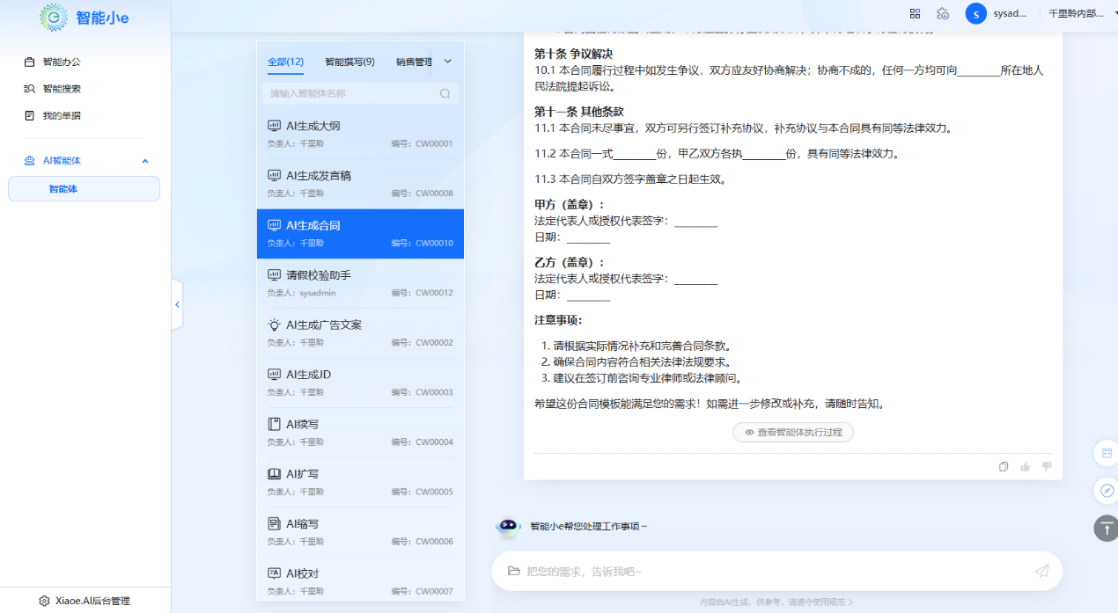Expand more agent category tabs chevron
The width and height of the screenshot is (1118, 613).
coord(447,62)
